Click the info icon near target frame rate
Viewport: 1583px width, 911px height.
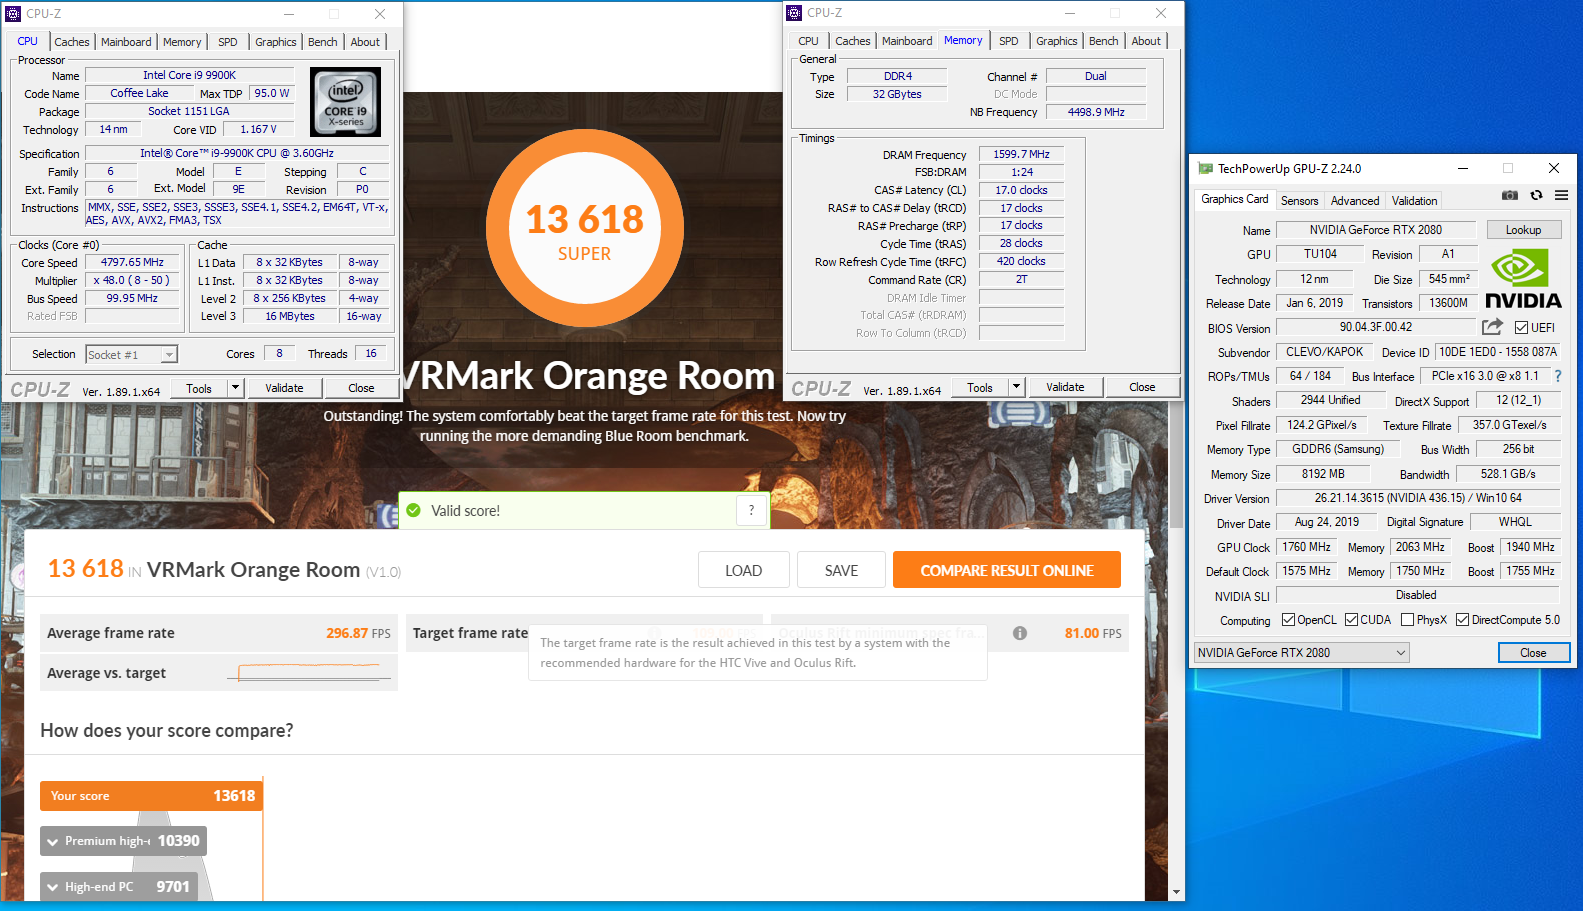pos(1020,633)
